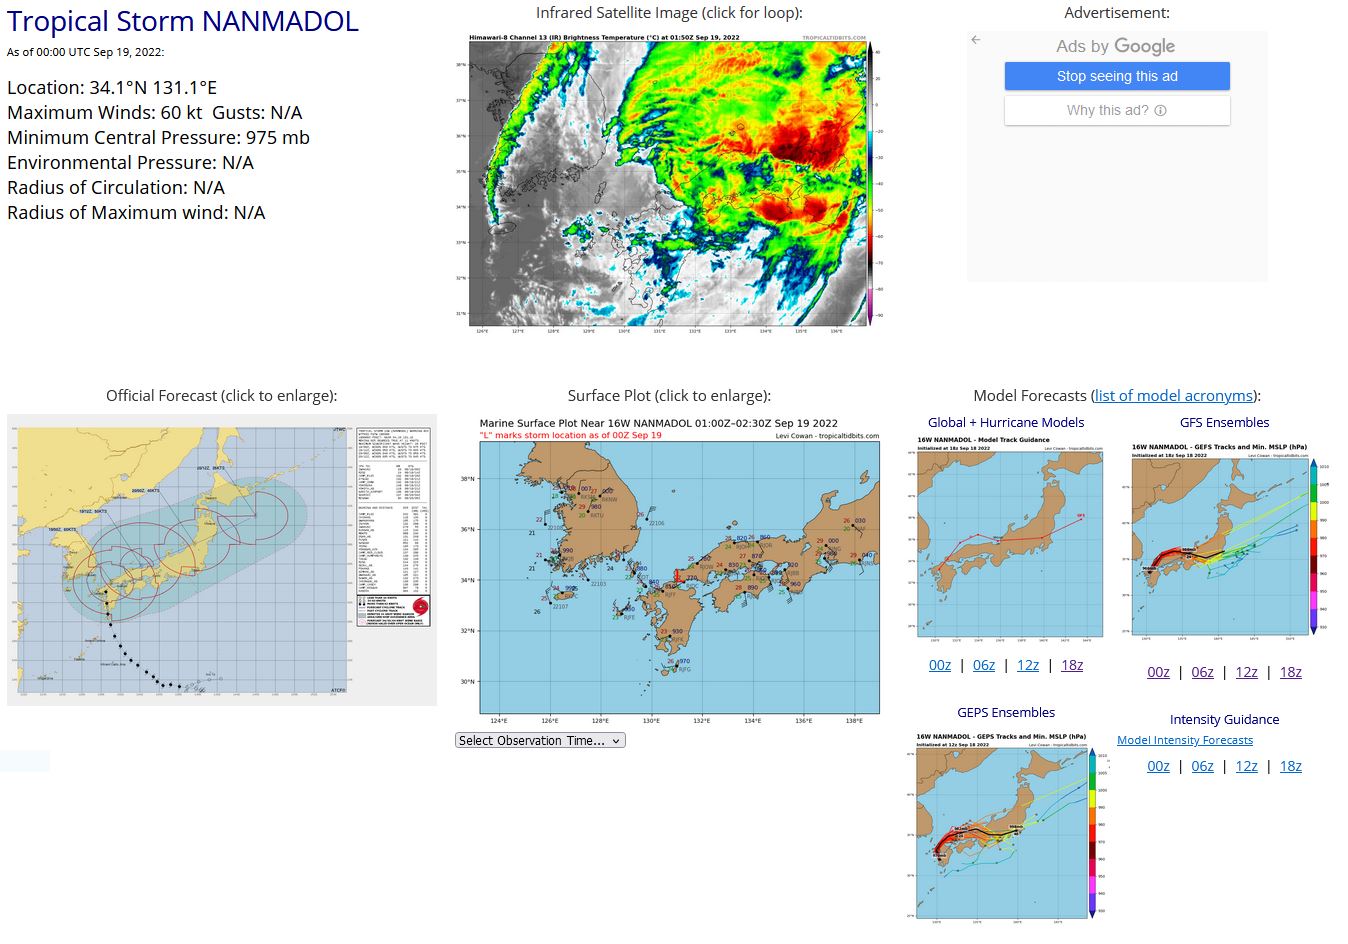The width and height of the screenshot is (1348, 944).
Task: Click the back arrow in the ad panel
Action: [x=976, y=40]
